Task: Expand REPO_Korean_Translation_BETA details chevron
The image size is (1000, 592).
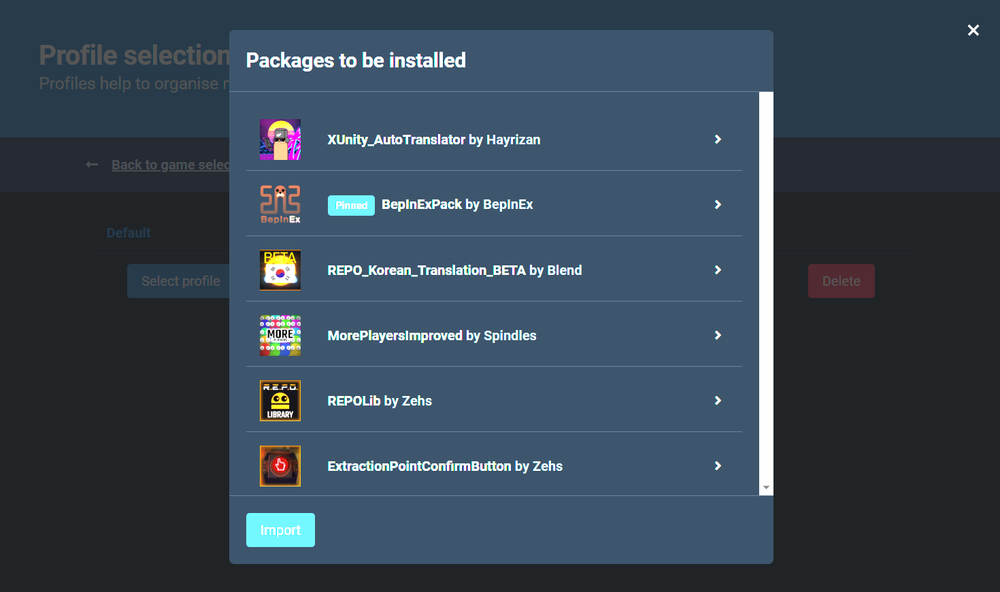Action: pos(718,270)
